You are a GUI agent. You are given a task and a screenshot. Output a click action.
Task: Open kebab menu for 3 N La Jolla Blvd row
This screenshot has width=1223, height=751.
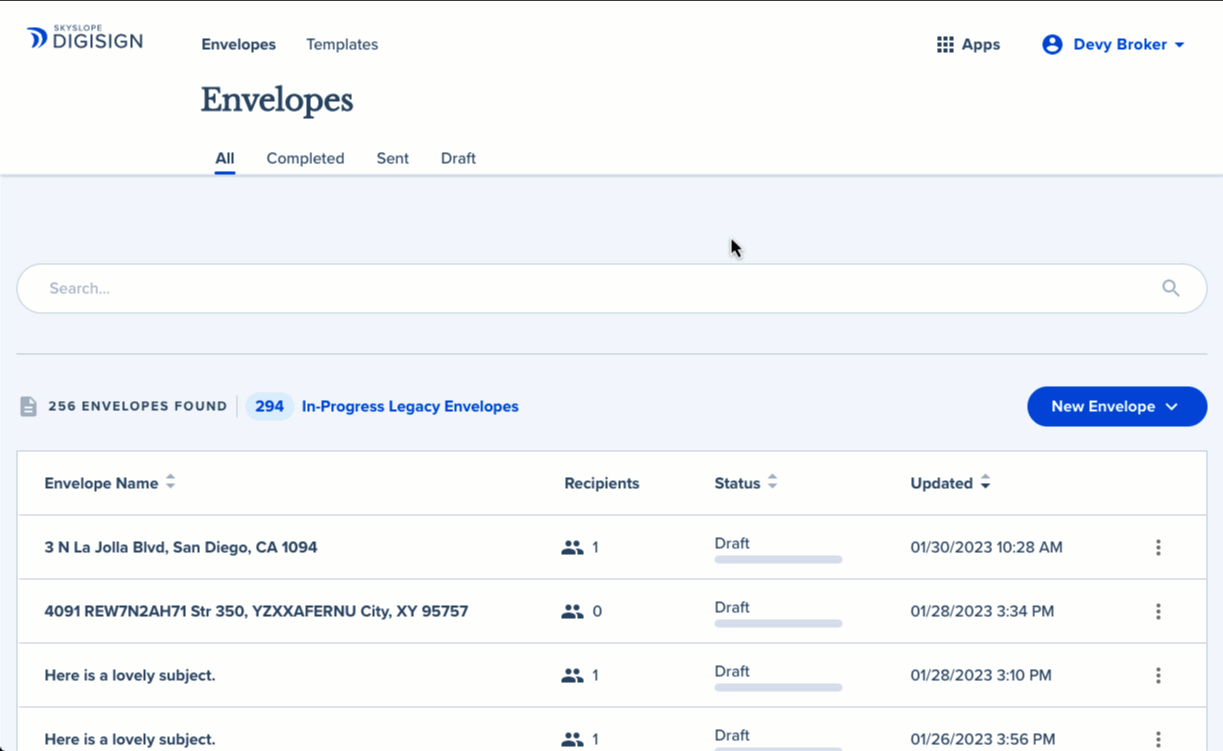(1158, 547)
